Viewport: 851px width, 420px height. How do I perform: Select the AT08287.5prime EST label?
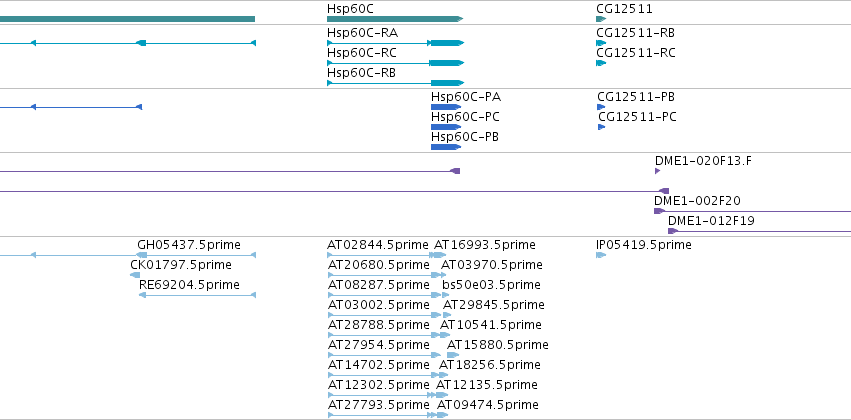point(379,285)
